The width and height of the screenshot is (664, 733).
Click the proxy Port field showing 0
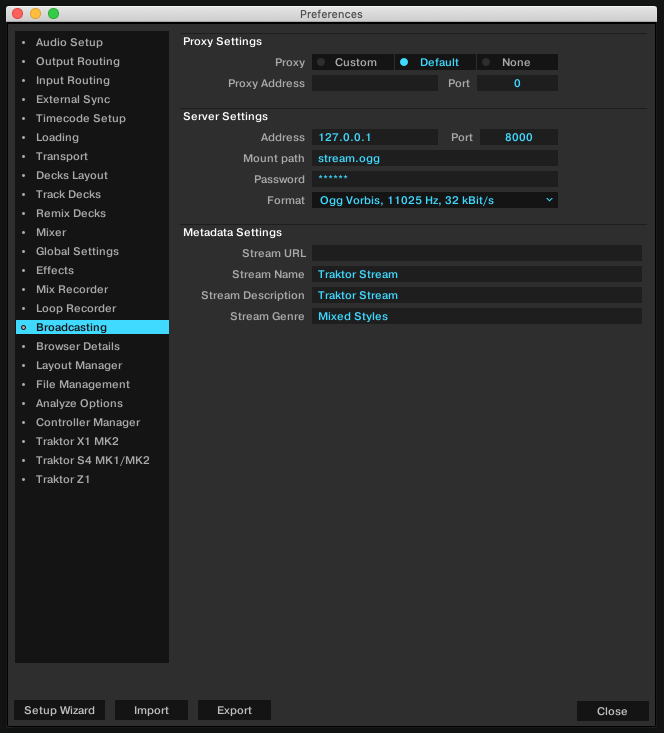click(x=517, y=83)
